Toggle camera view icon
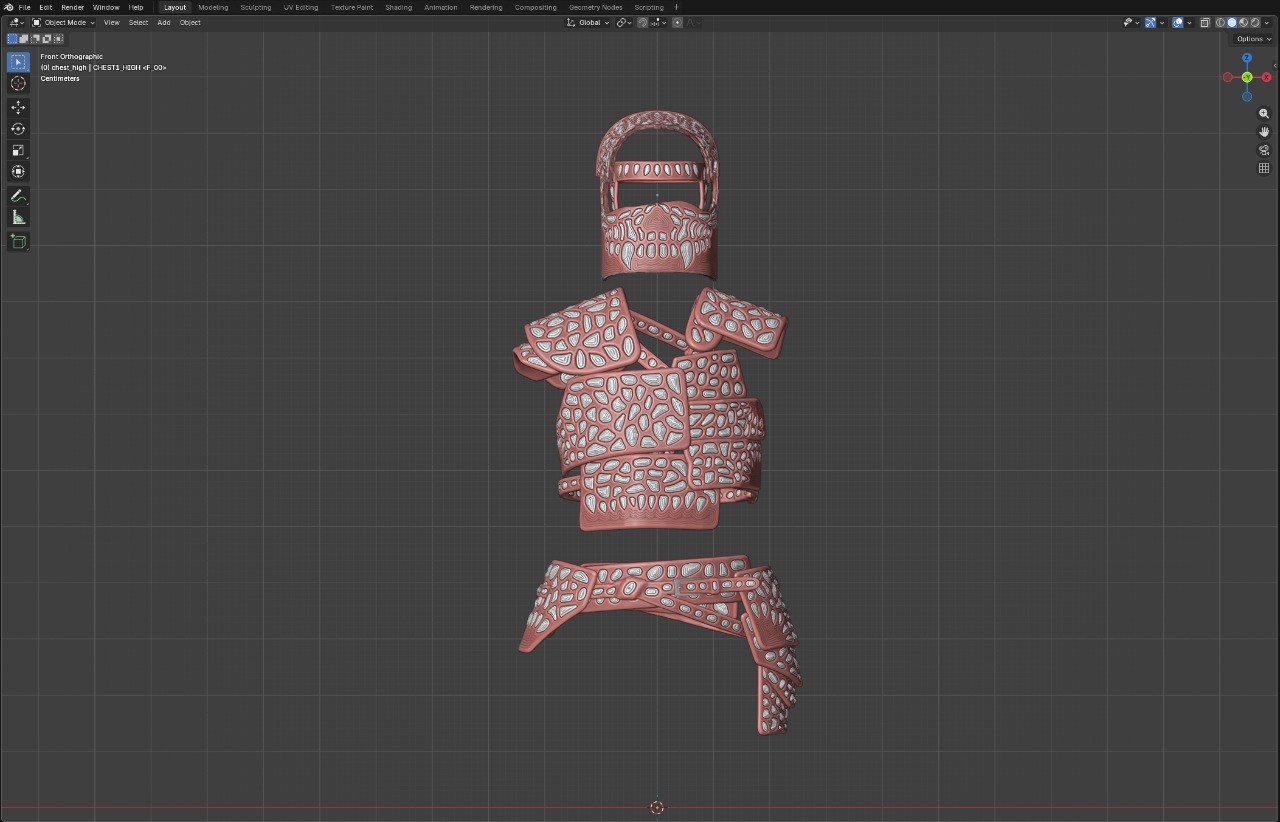This screenshot has height=822, width=1280. 1264,150
